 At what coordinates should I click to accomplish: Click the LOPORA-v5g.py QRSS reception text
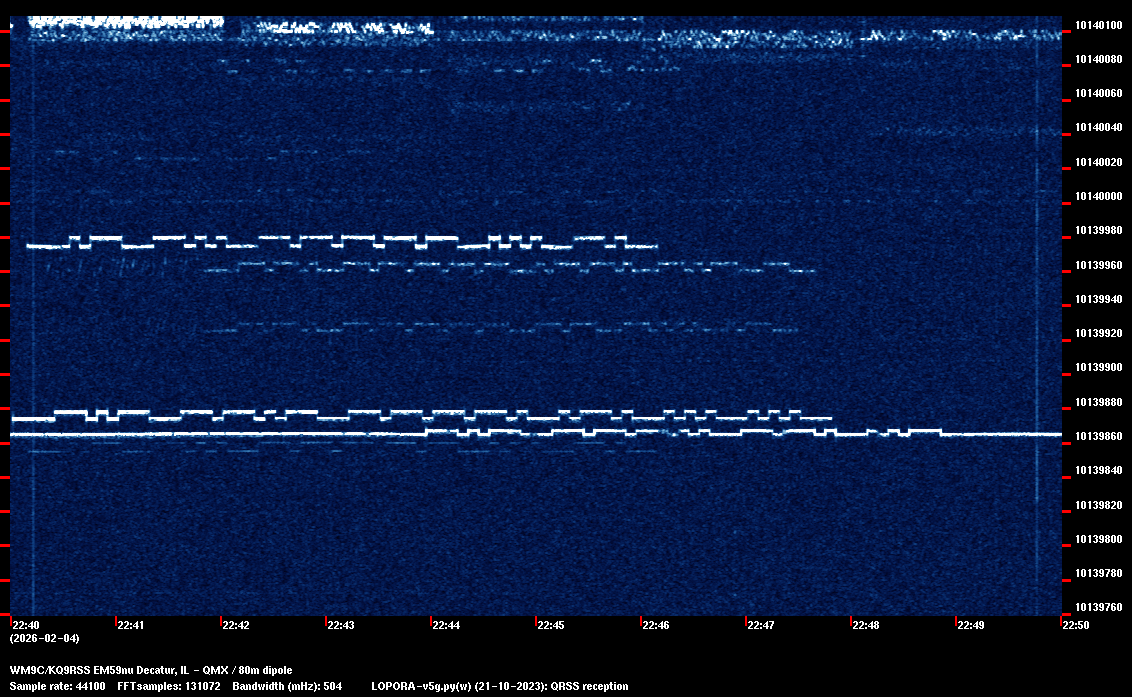[499, 687]
